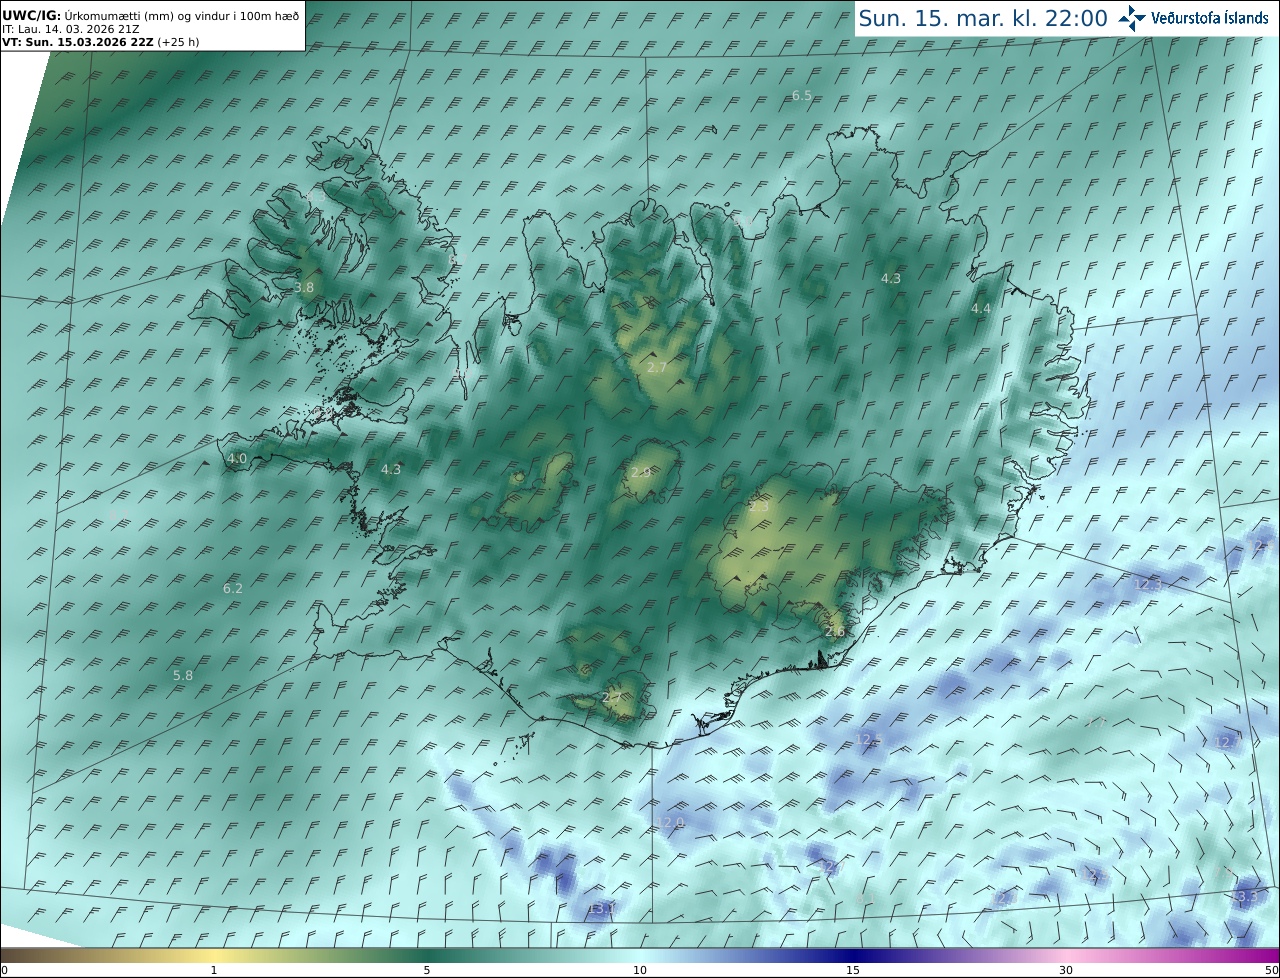Click the UWC/IG Úrkomumætti title line
The width and height of the screenshot is (1280, 978).
(150, 15)
